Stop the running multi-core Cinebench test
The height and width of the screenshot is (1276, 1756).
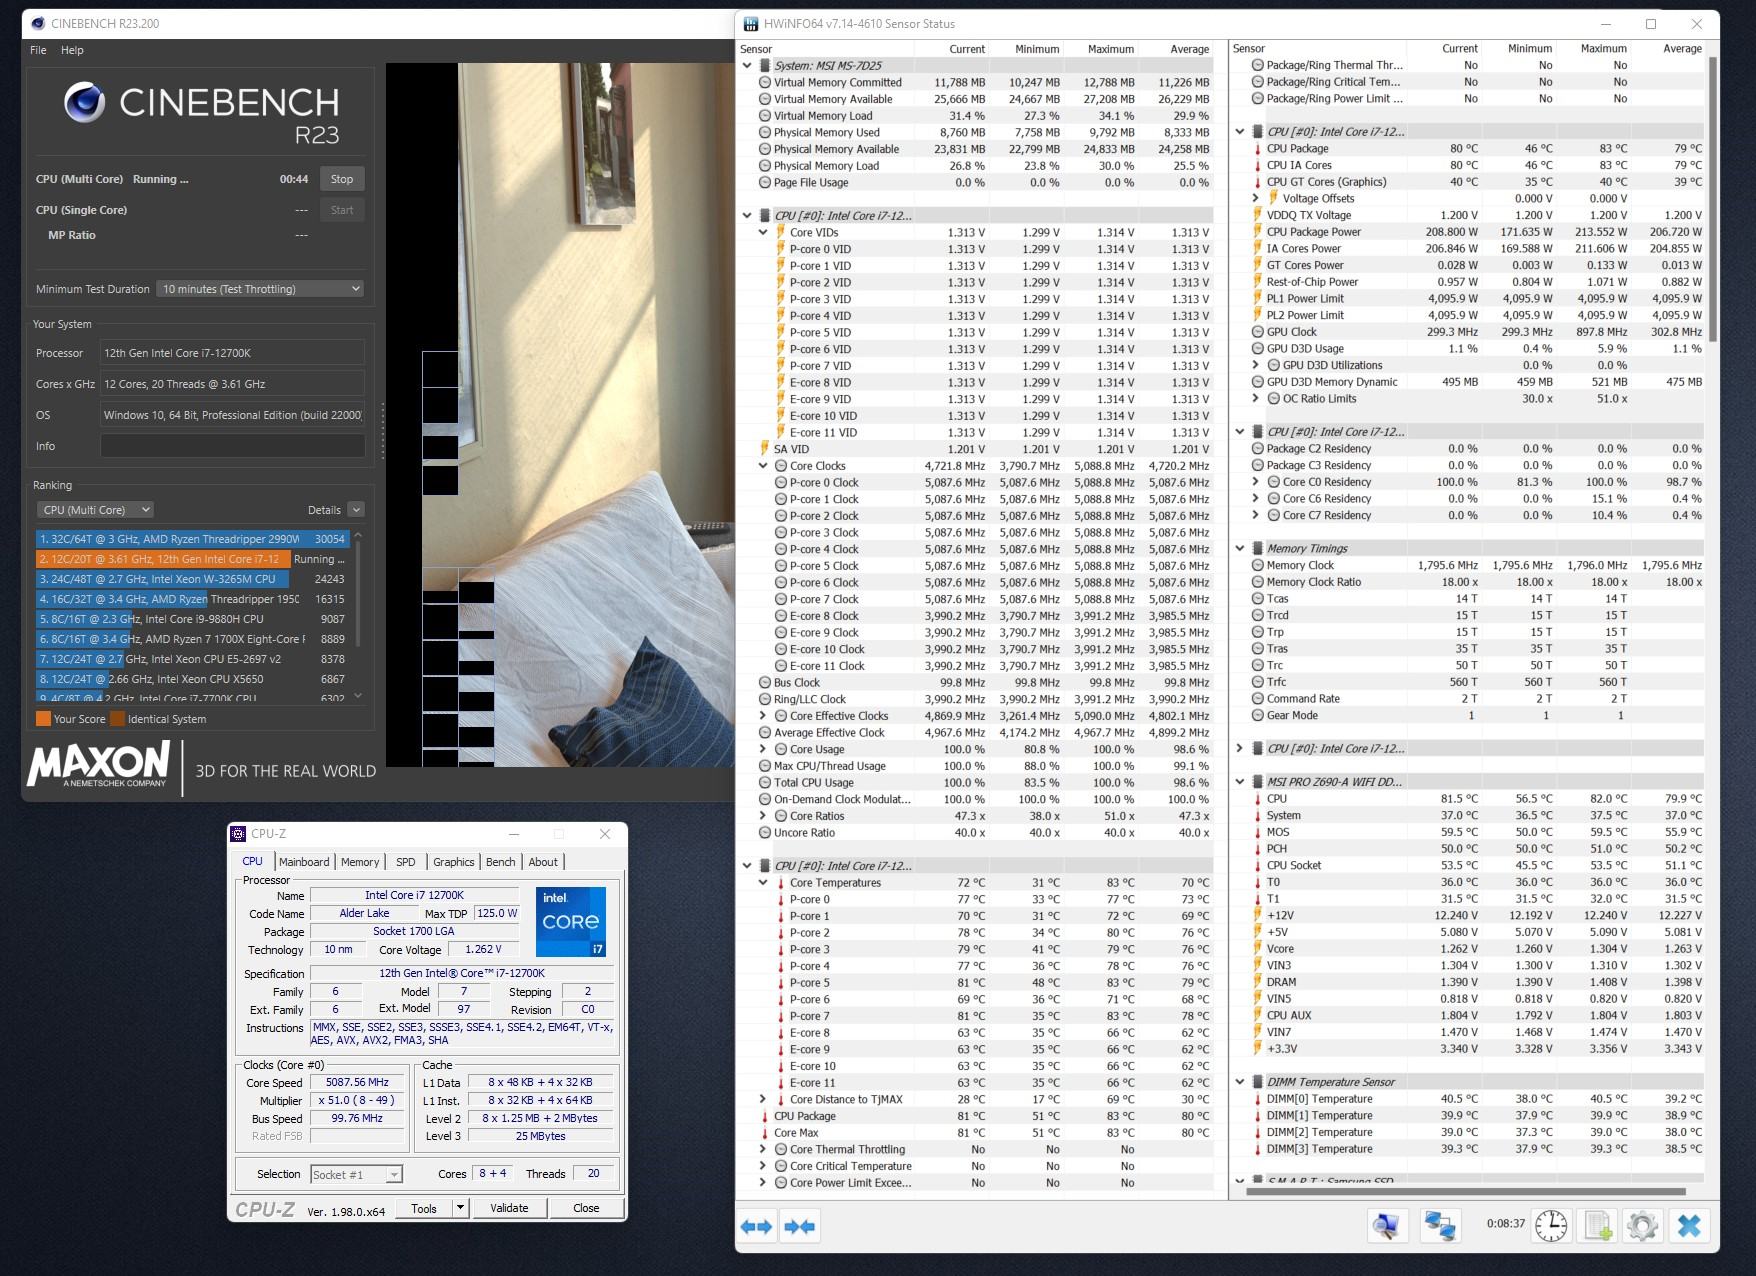coord(342,179)
